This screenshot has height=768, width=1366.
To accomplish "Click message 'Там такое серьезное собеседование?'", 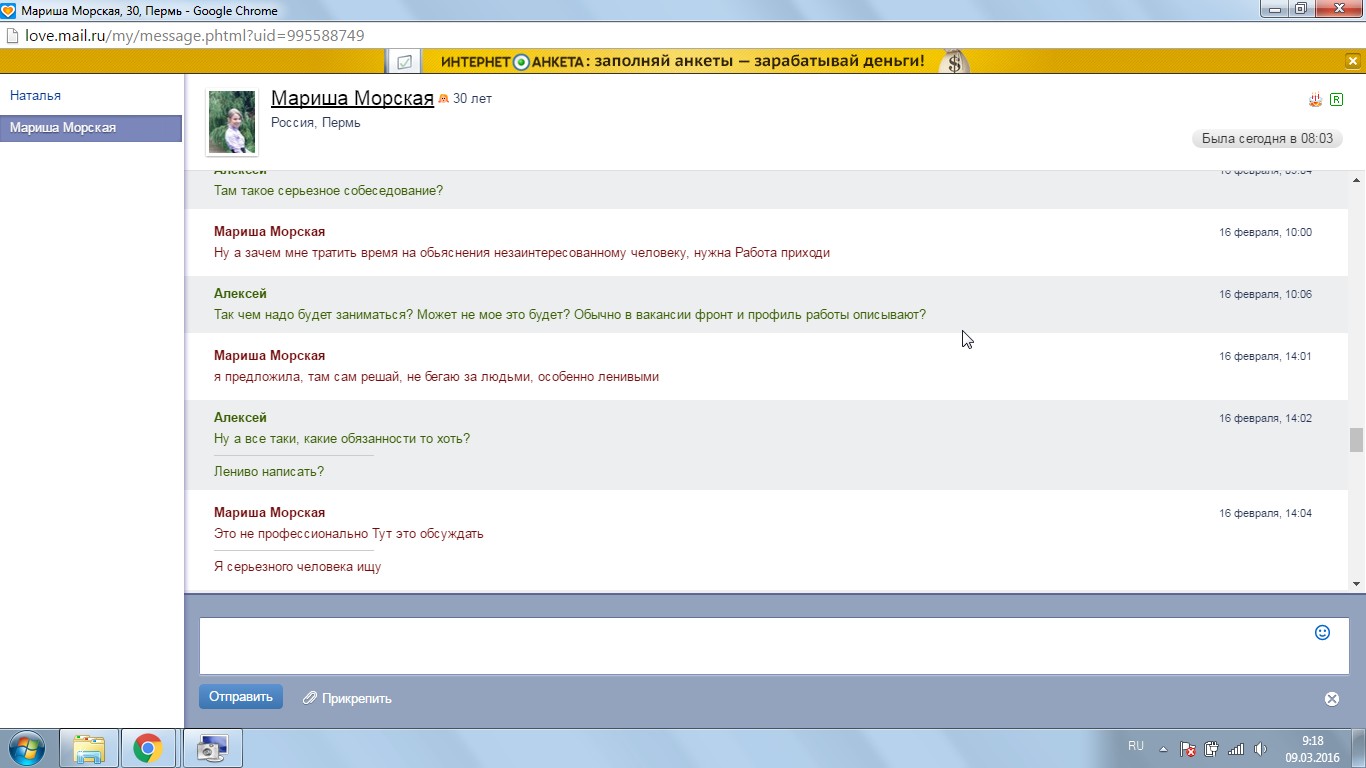I will (x=328, y=190).
